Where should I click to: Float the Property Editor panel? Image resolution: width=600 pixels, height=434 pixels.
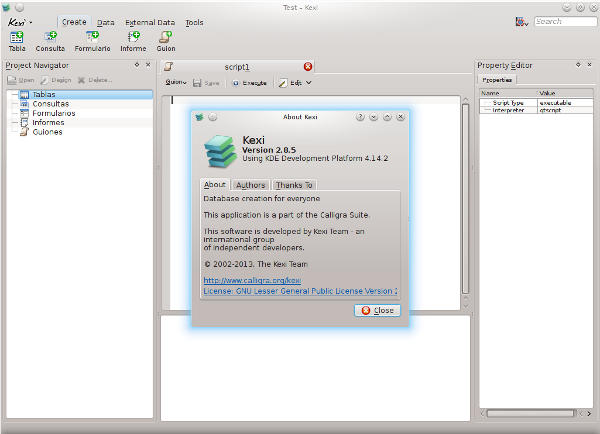[578, 65]
